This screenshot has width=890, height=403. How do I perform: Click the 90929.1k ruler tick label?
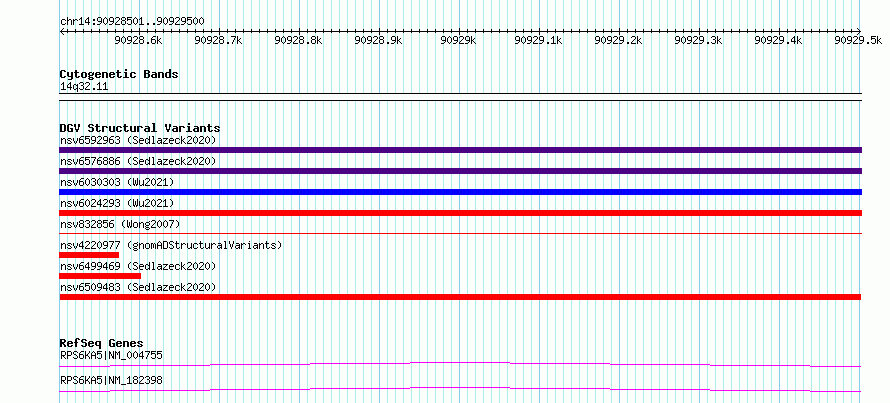click(x=539, y=40)
